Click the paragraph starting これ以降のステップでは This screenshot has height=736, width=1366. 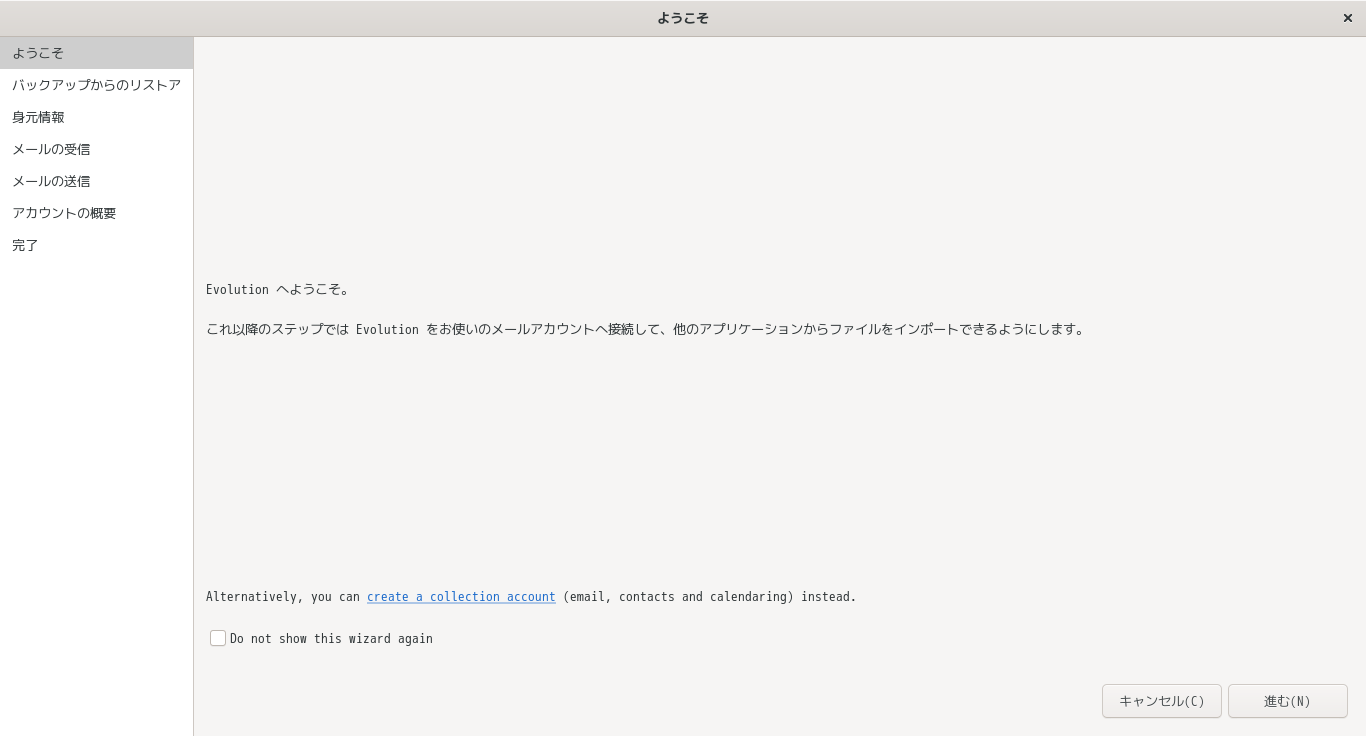pos(645,329)
